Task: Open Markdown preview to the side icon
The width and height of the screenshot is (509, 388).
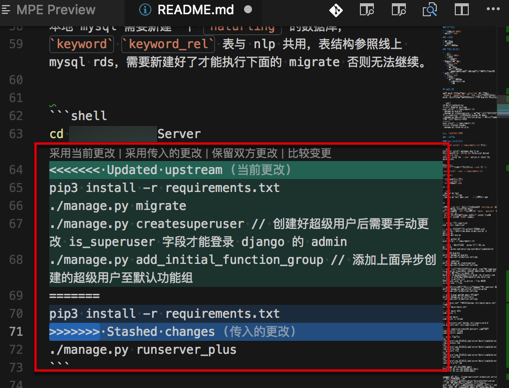Action: 367,10
